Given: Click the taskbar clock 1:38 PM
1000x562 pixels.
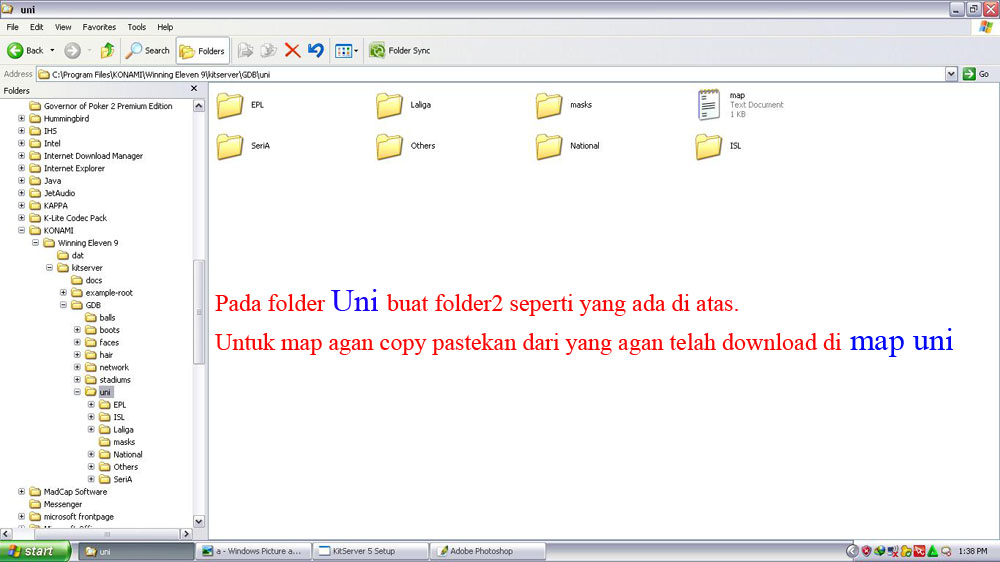Looking at the screenshot, I should (x=973, y=551).
